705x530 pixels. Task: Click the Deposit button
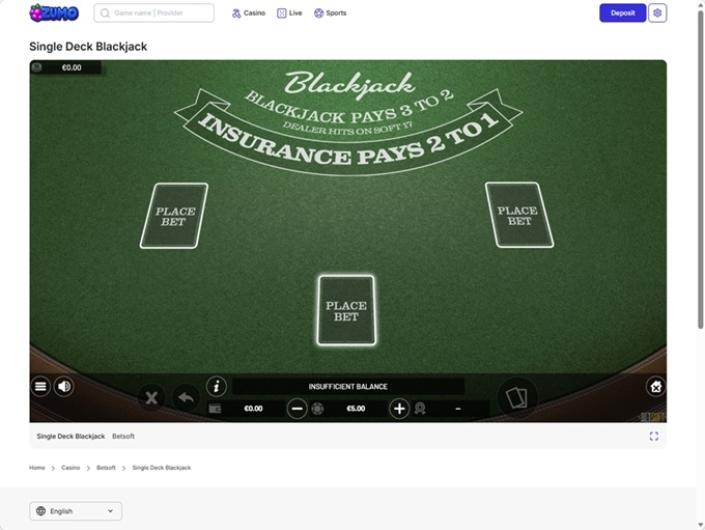622,13
